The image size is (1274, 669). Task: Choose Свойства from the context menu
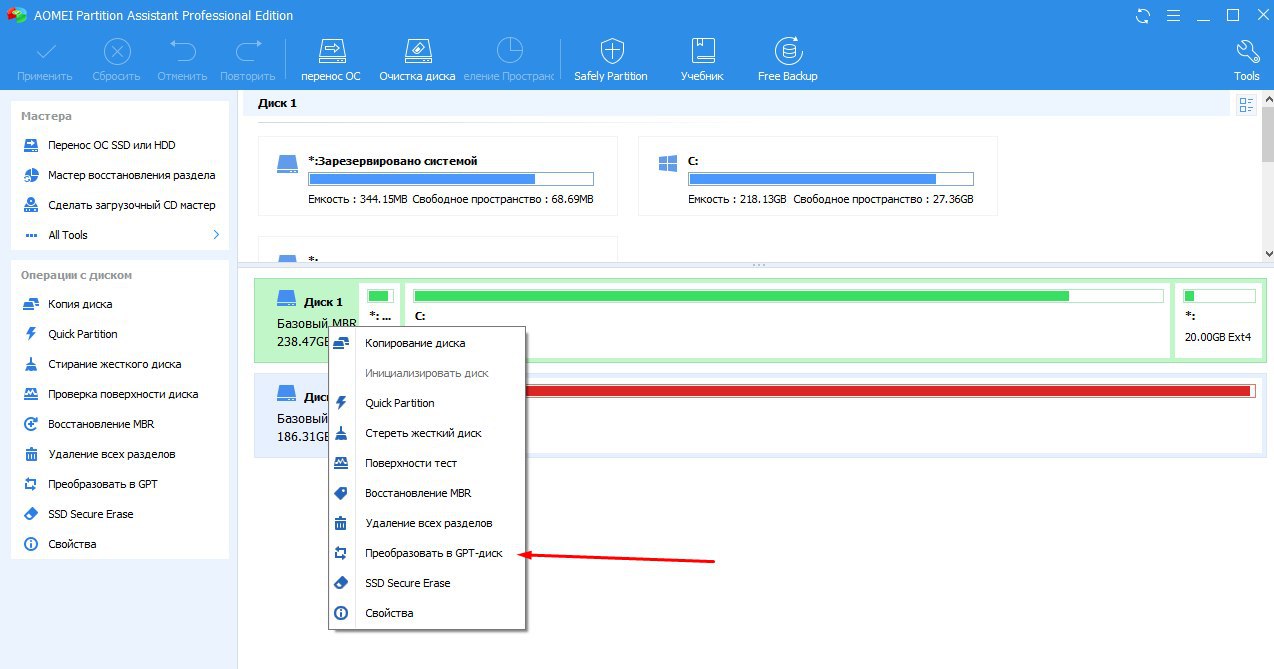pyautogui.click(x=427, y=613)
